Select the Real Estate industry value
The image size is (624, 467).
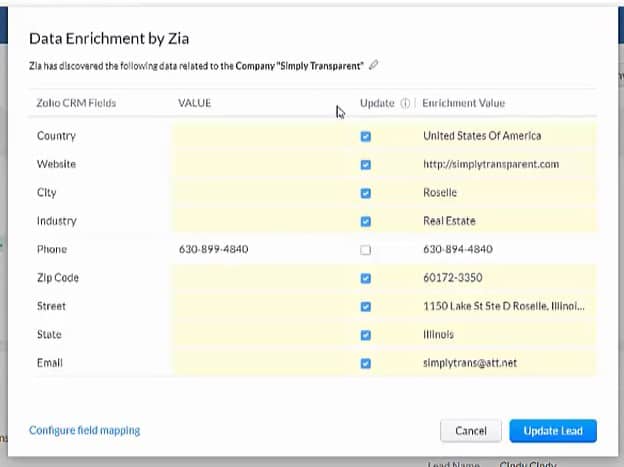click(x=449, y=221)
